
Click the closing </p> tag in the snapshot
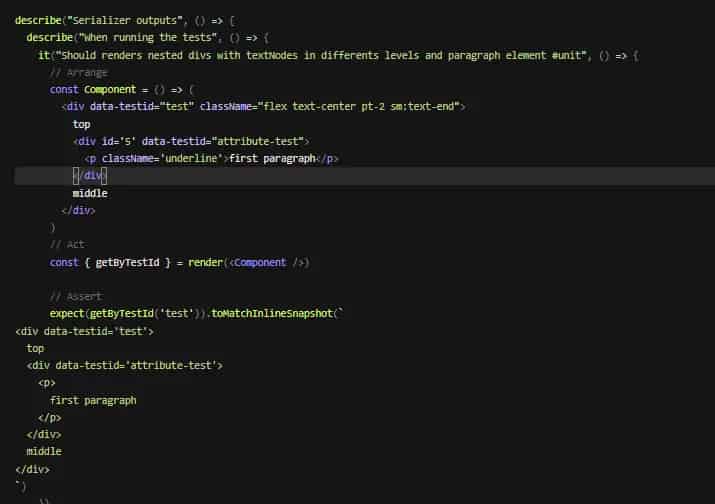pos(50,417)
